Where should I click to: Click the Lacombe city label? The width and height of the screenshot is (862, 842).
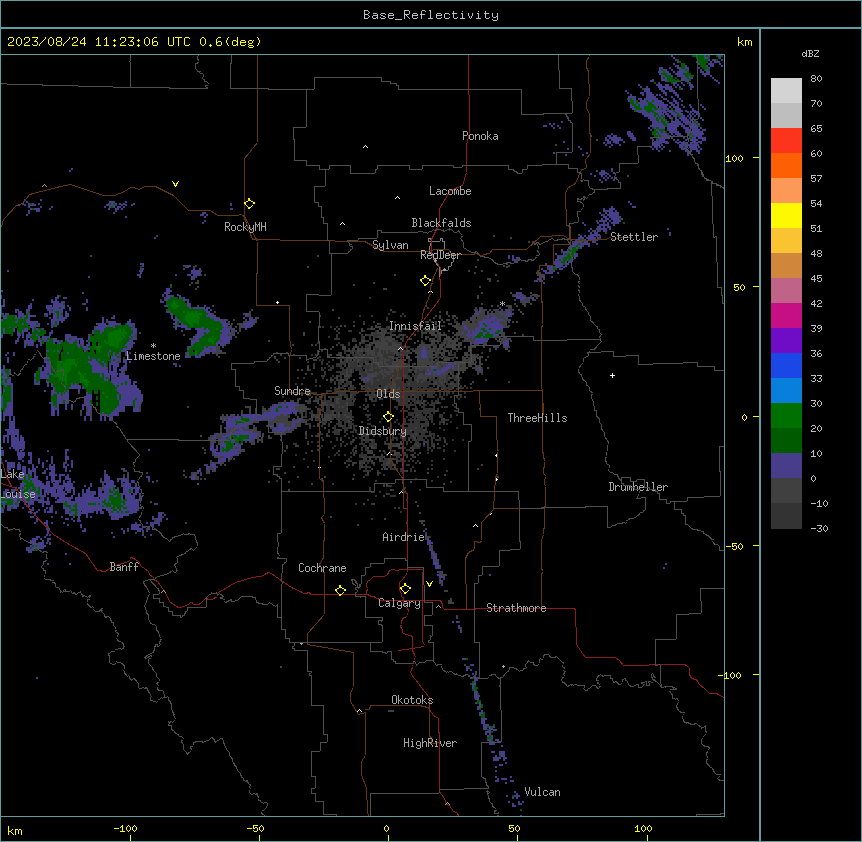click(x=450, y=191)
